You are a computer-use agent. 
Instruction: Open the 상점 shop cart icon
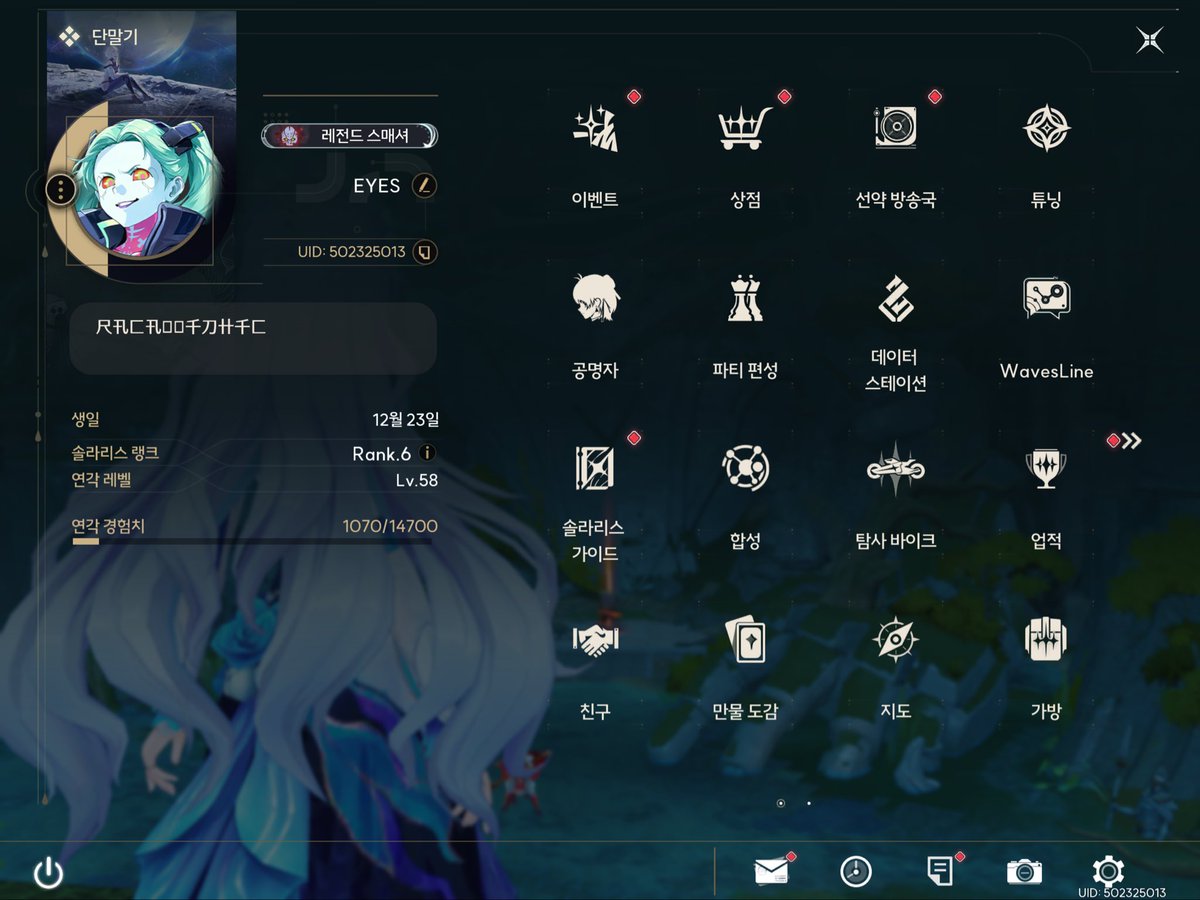click(746, 128)
